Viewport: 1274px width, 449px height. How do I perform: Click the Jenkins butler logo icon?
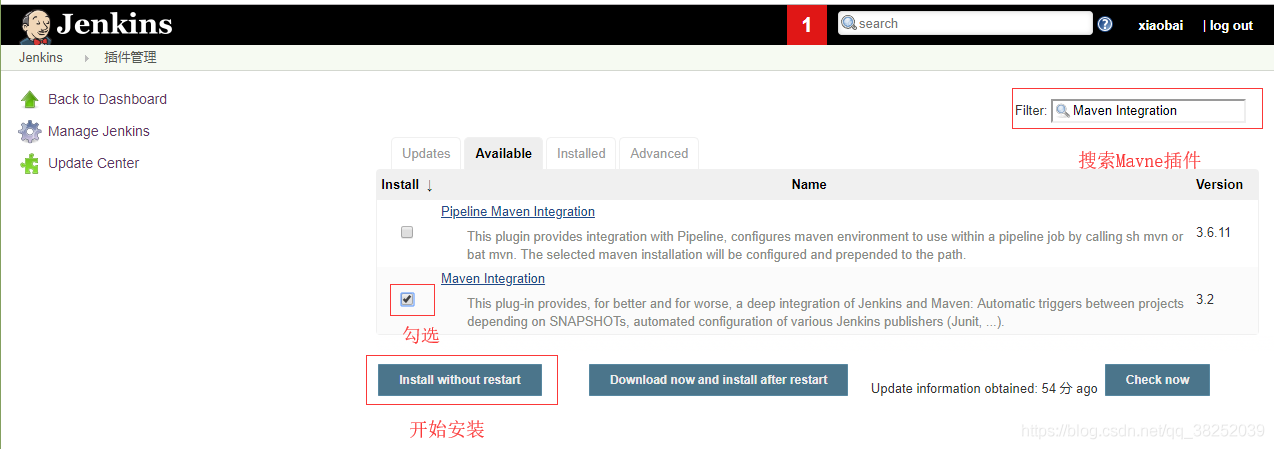coord(35,26)
